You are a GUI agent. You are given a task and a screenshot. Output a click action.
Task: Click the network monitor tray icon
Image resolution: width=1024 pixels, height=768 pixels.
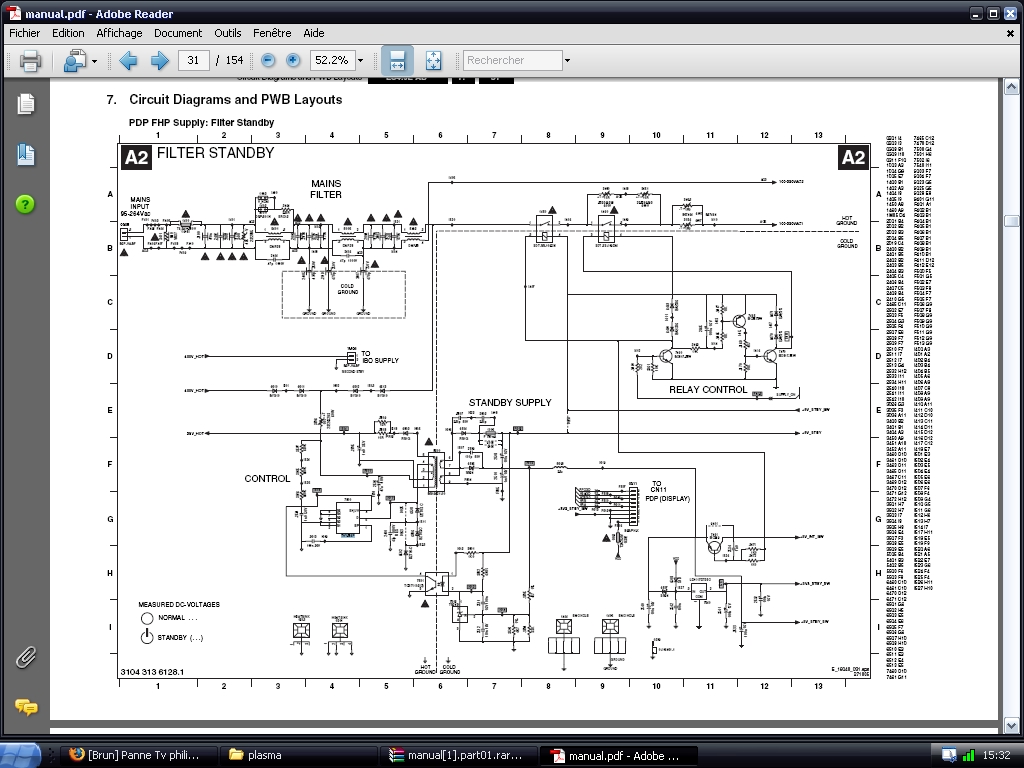point(949,756)
